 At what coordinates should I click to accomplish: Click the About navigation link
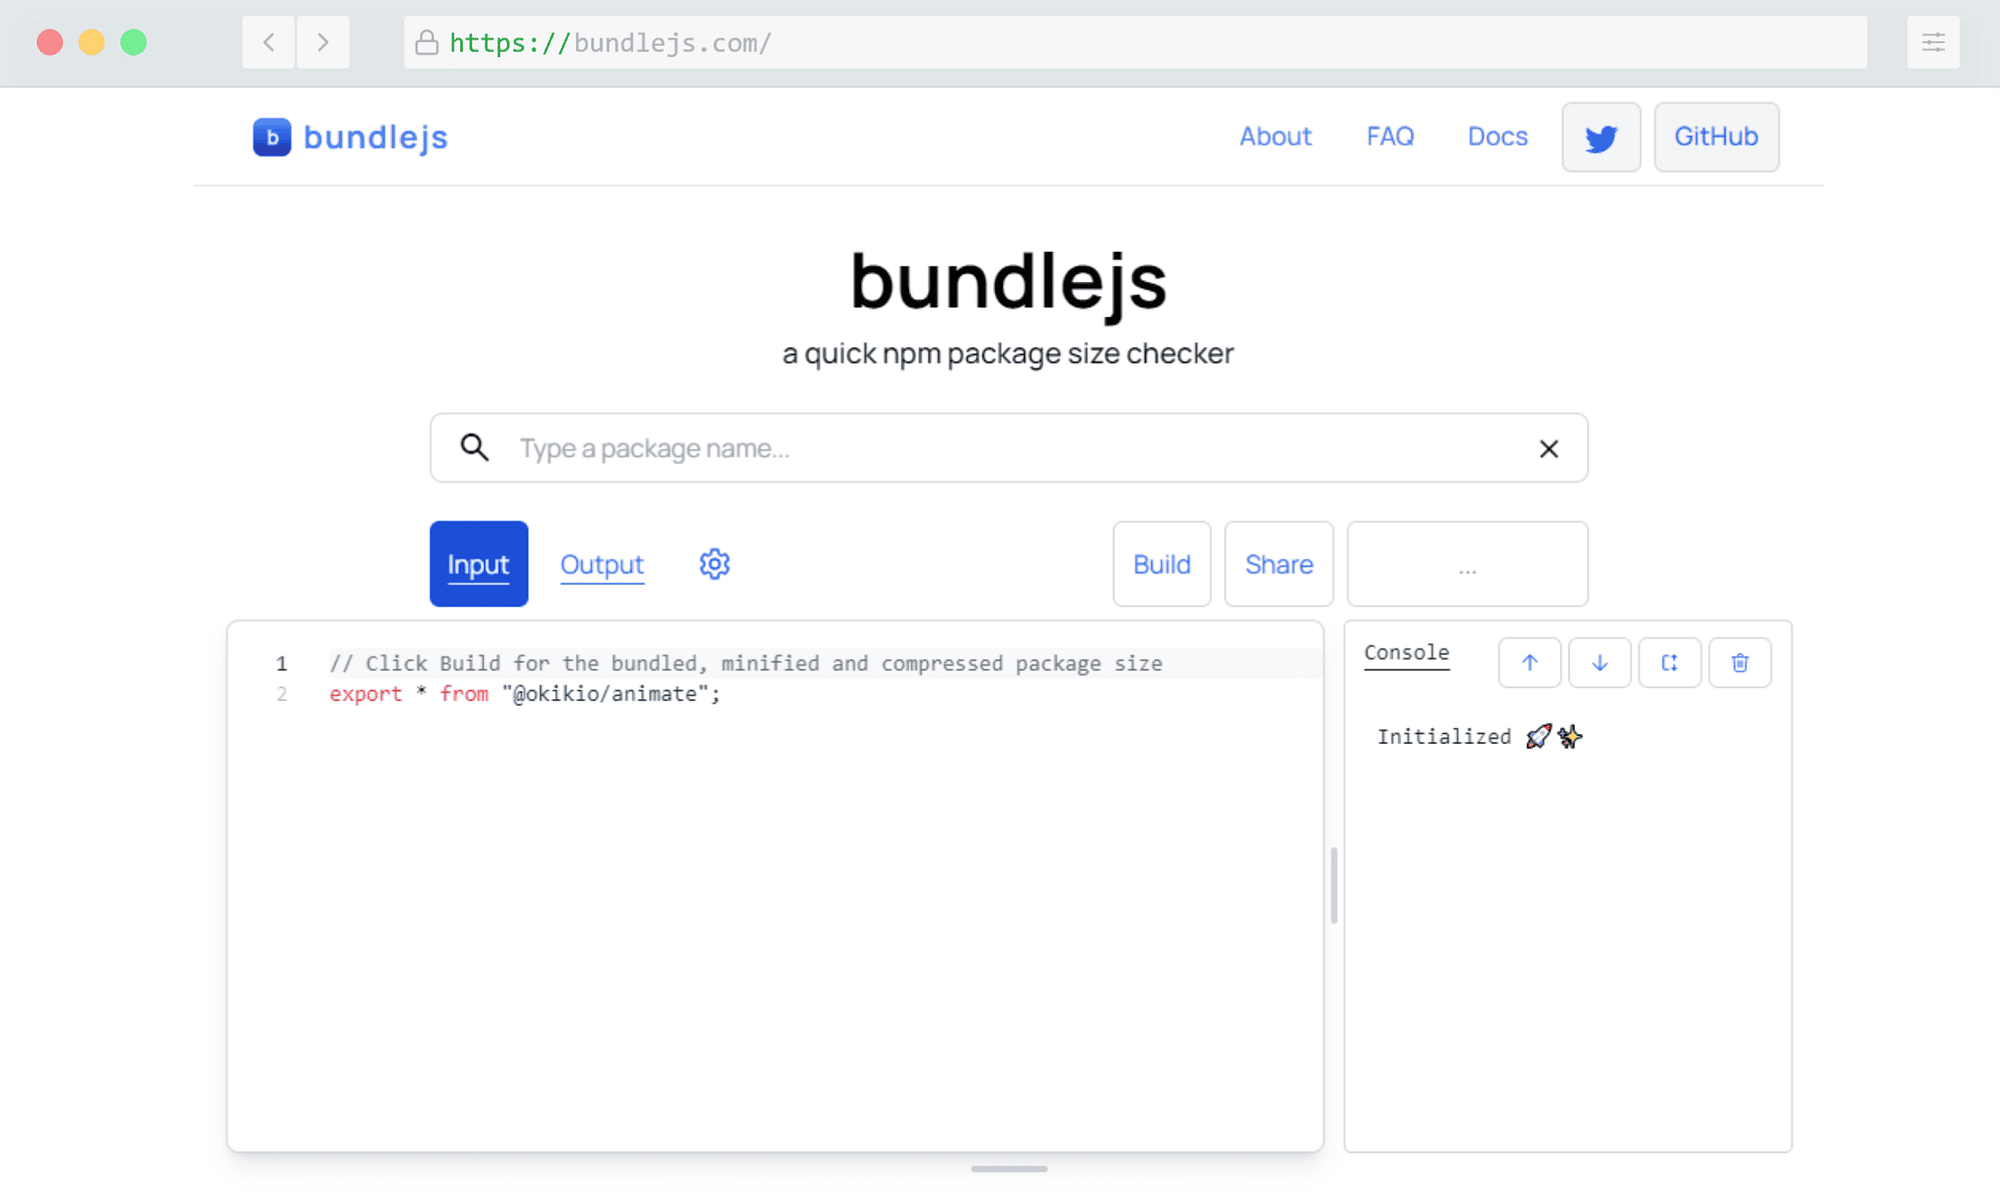point(1273,137)
